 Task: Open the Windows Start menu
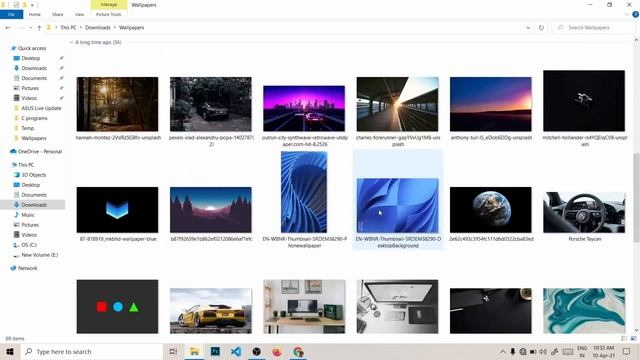[10, 351]
